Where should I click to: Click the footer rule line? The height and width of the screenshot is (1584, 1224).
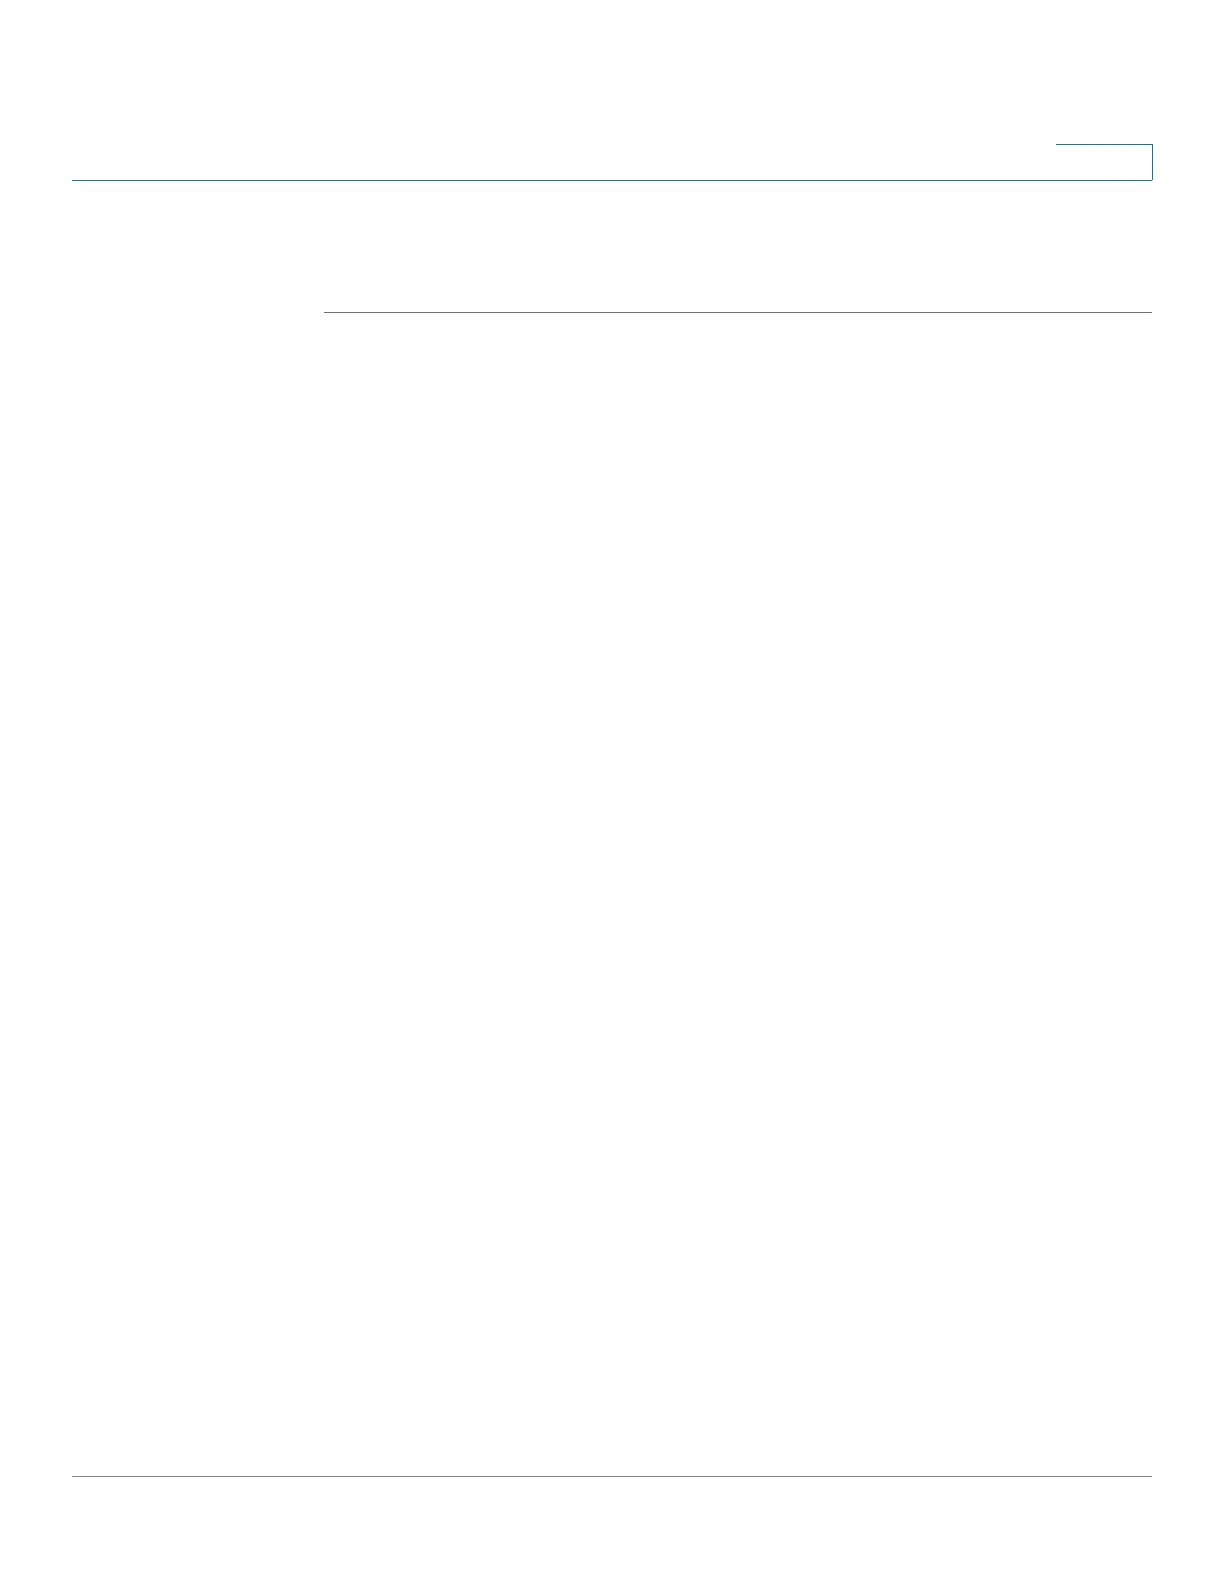612,1476
